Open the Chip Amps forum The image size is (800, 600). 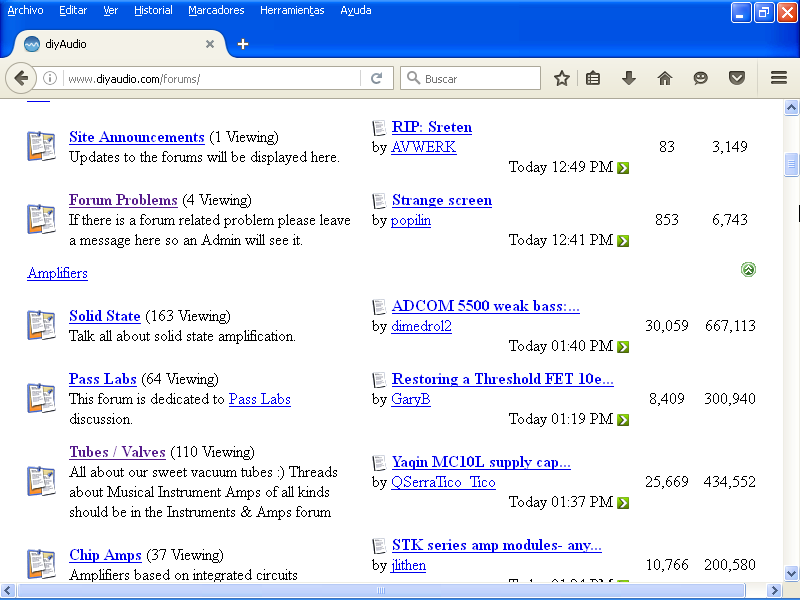tap(105, 555)
